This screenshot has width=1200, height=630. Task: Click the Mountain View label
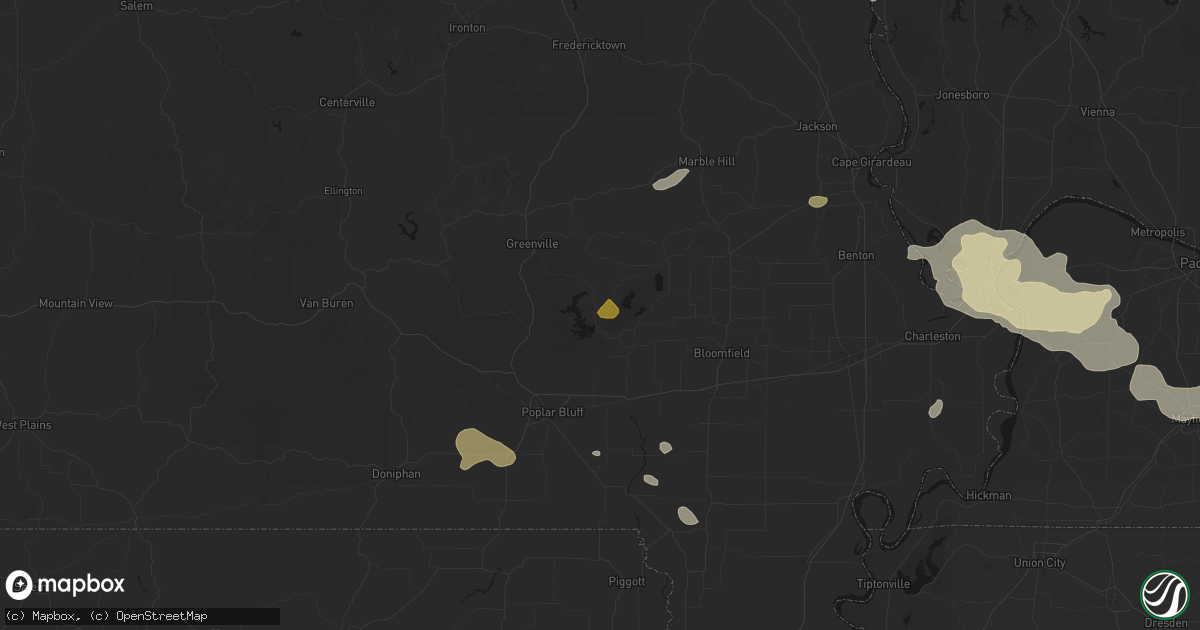pyautogui.click(x=76, y=303)
